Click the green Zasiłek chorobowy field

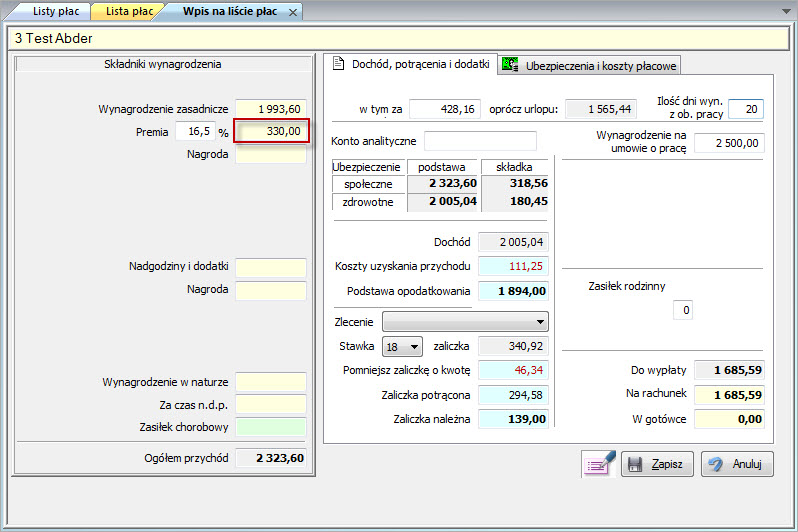click(270, 427)
